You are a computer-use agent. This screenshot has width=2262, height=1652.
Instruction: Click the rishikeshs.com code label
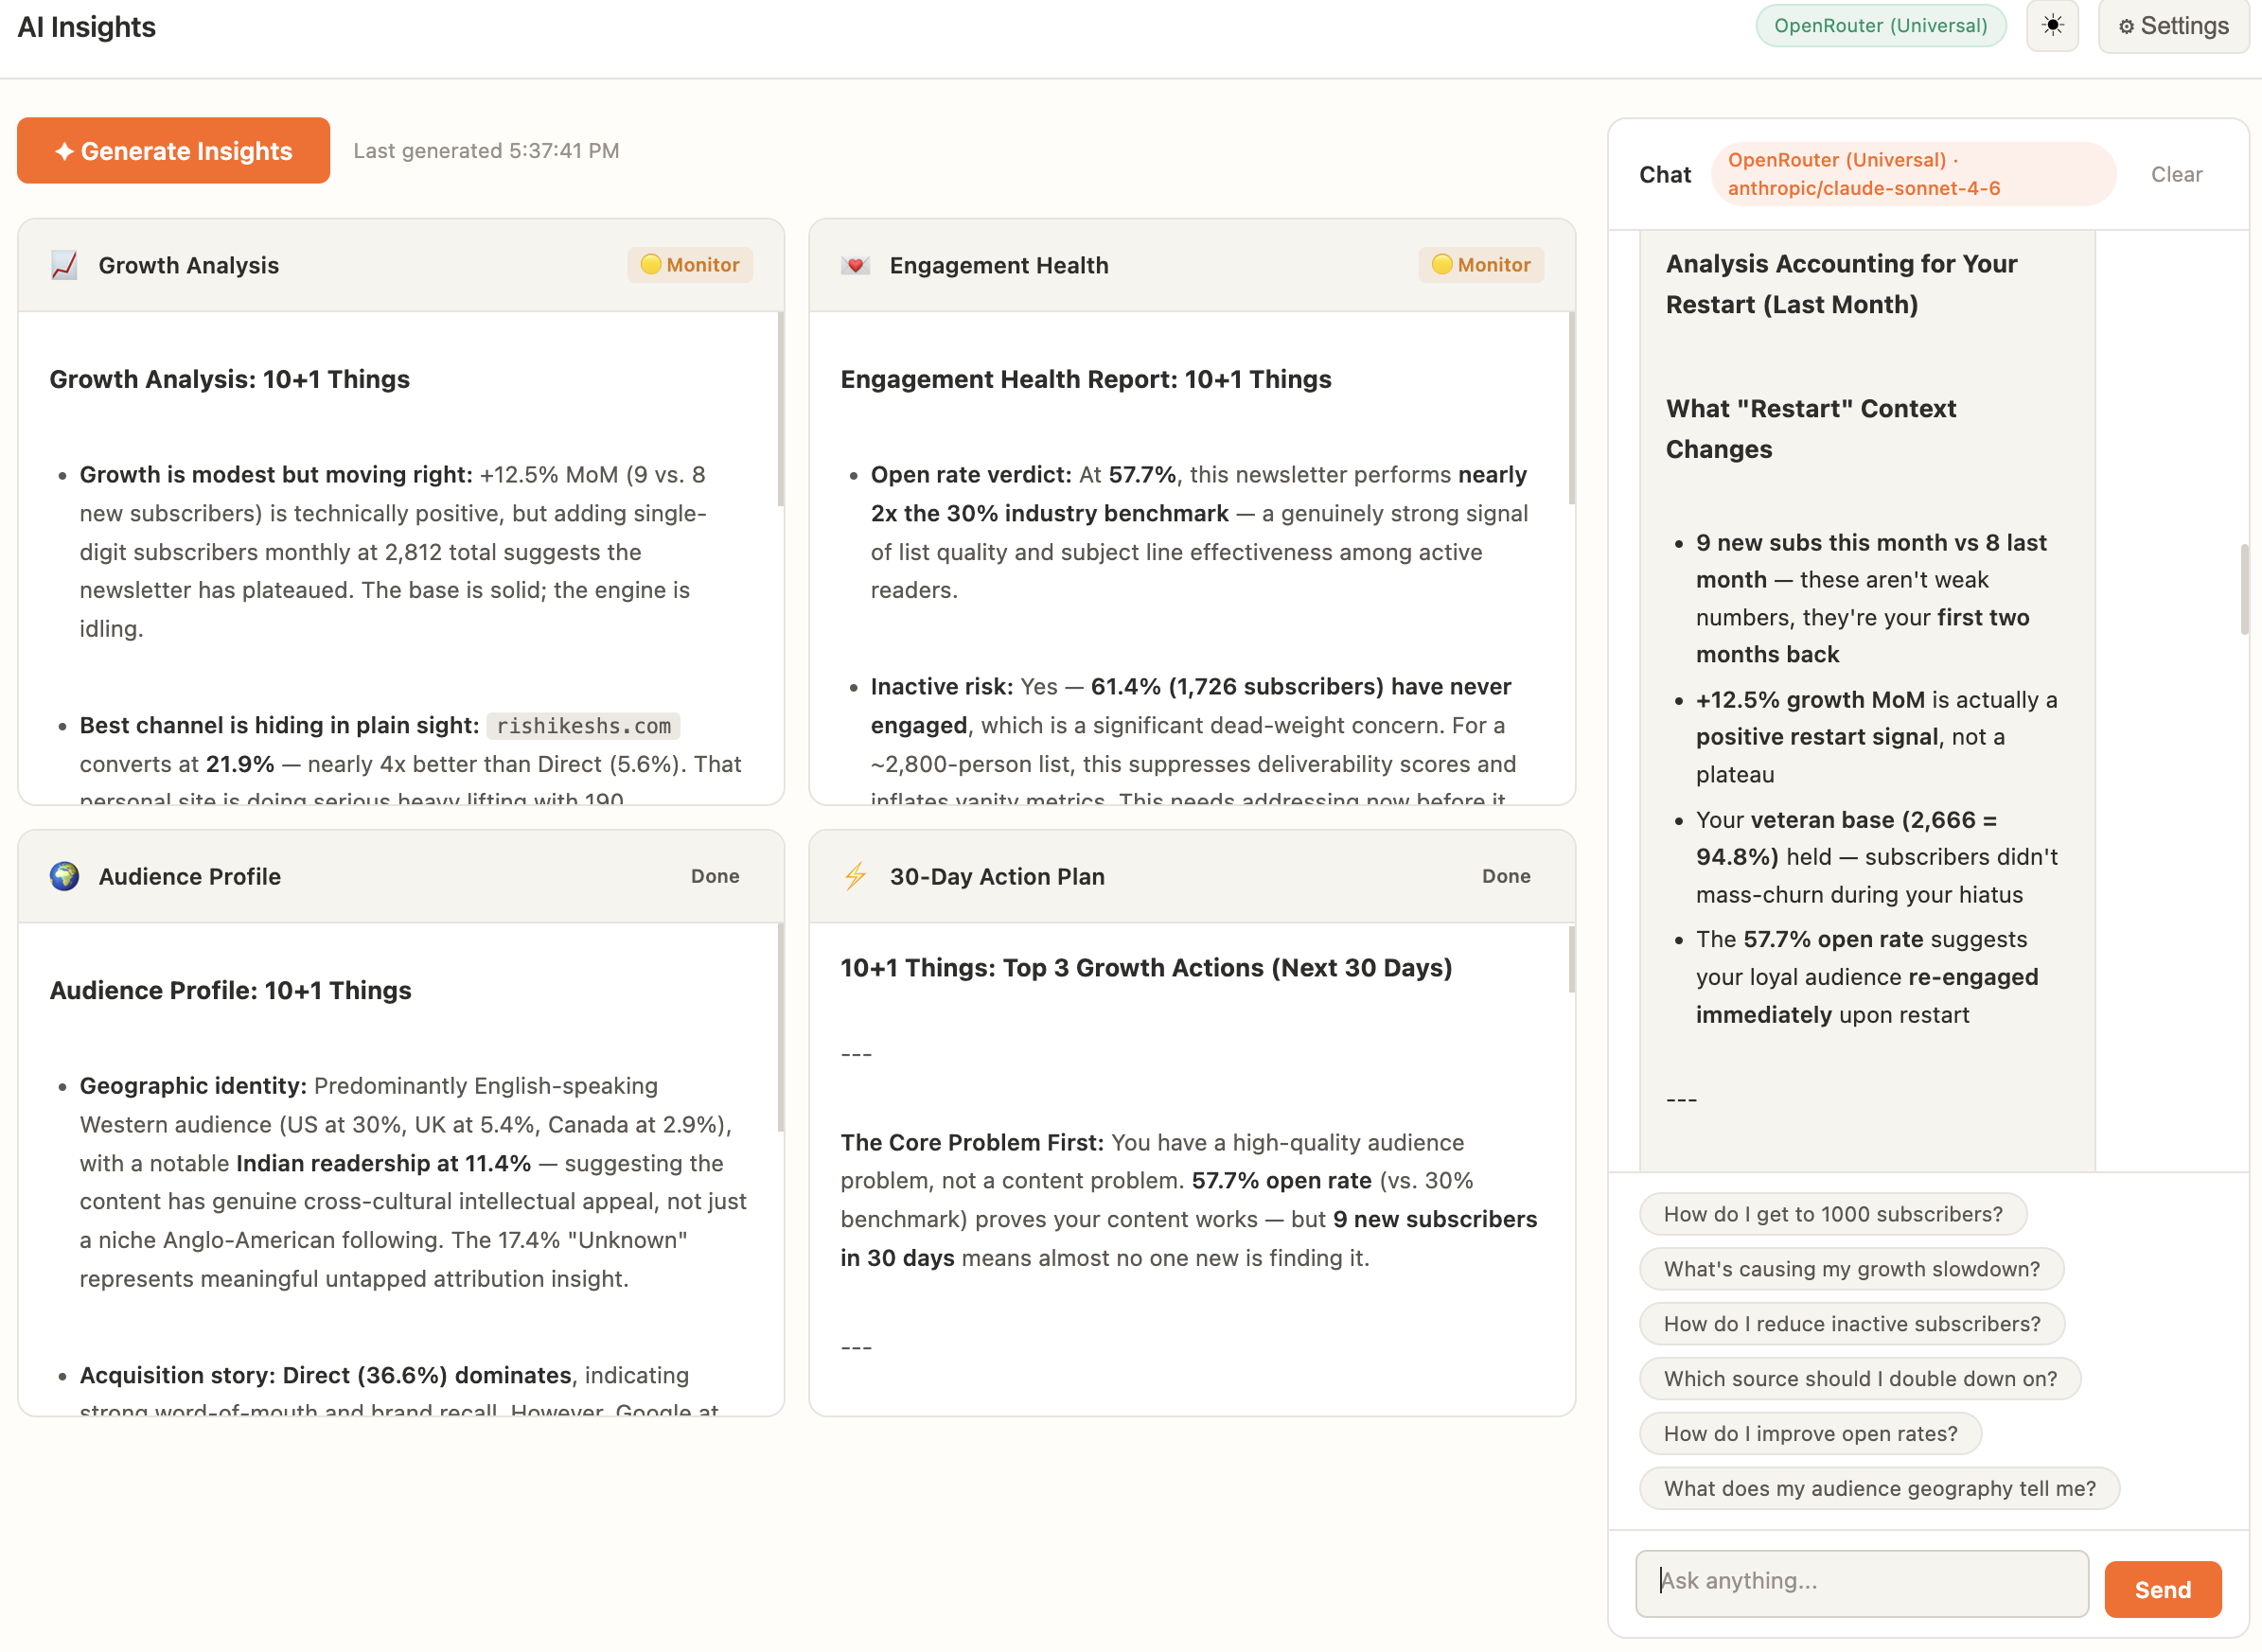click(x=583, y=726)
